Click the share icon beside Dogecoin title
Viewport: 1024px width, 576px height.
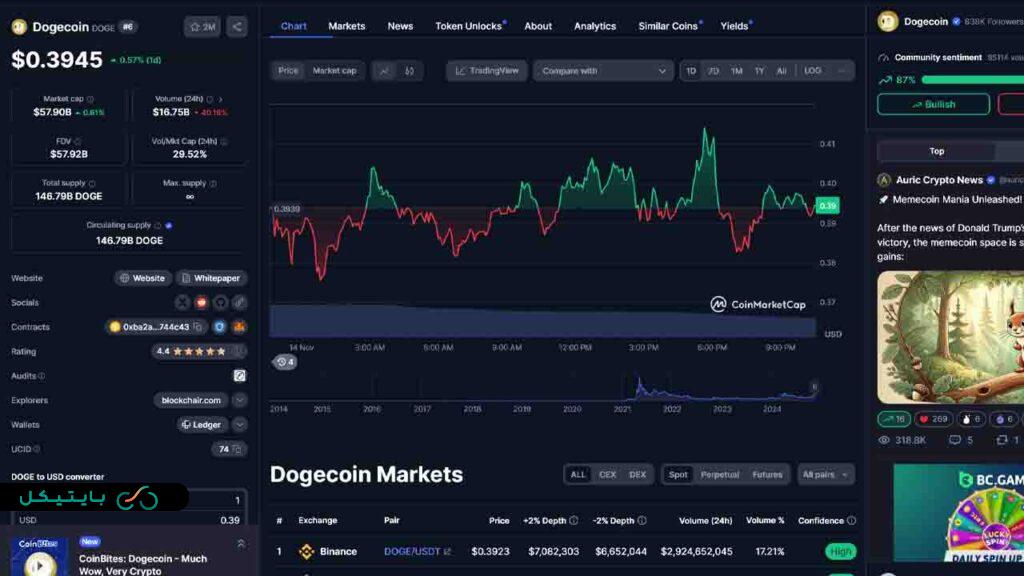click(x=237, y=27)
